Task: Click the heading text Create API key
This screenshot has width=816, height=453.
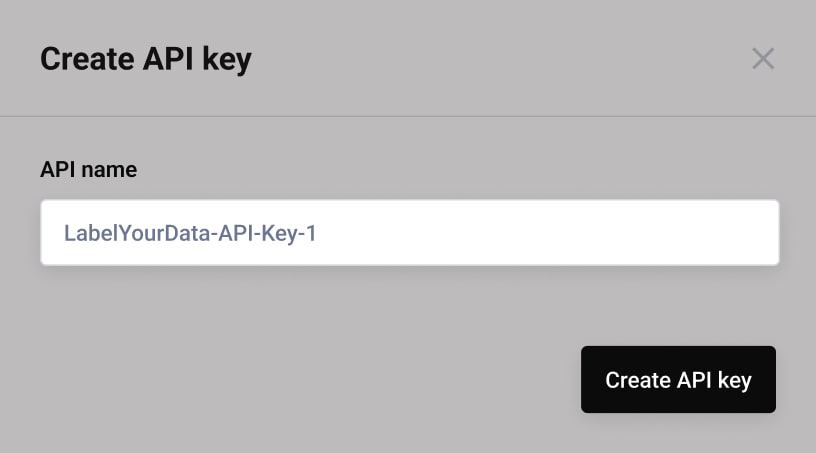Action: (145, 59)
